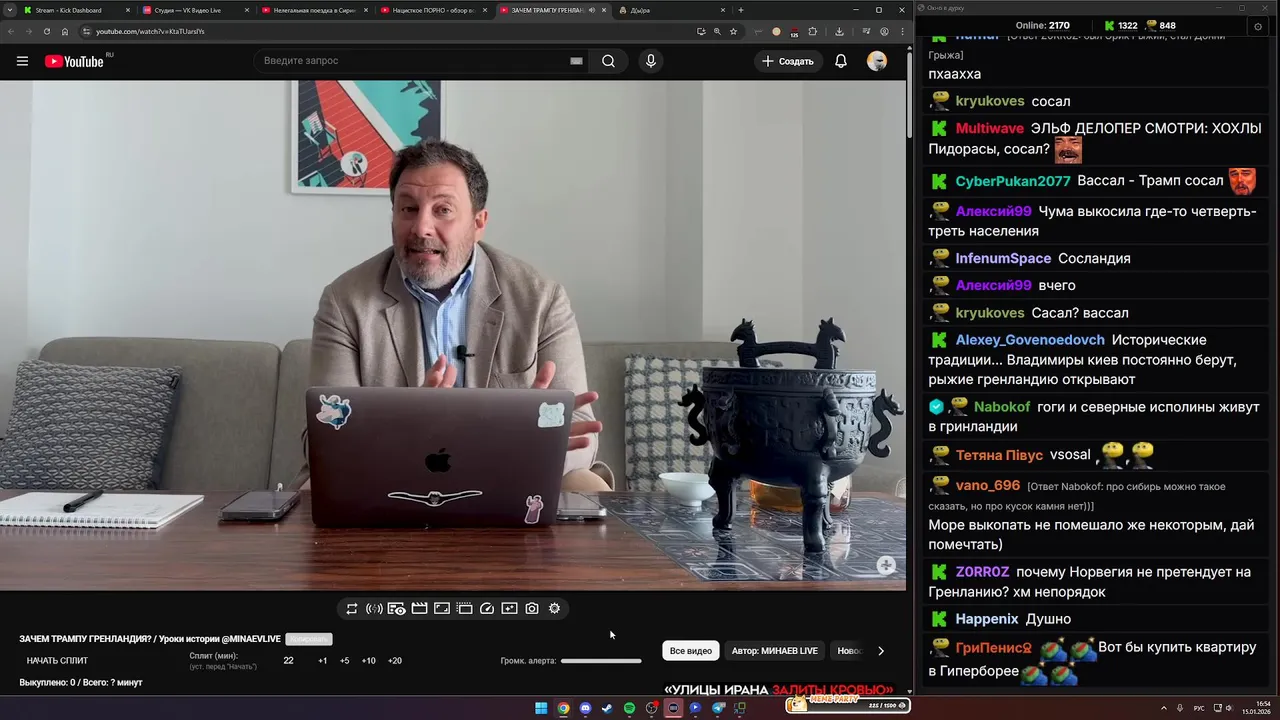This screenshot has width=1280, height=720.
Task: Open enhancer settings gear in player toolbar
Action: 555,608
